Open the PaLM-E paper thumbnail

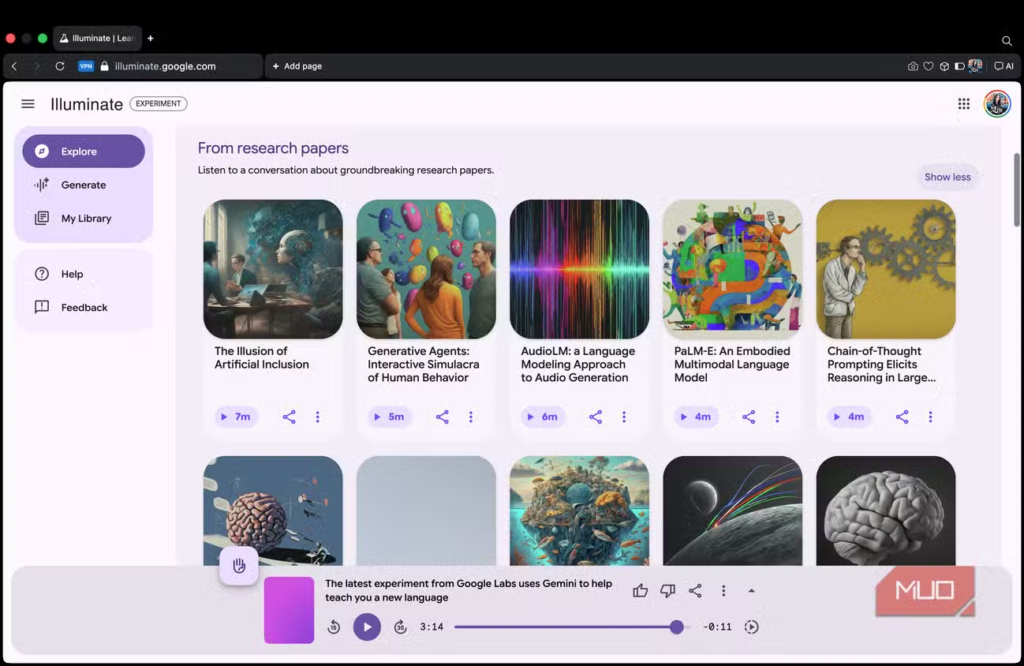(x=732, y=269)
